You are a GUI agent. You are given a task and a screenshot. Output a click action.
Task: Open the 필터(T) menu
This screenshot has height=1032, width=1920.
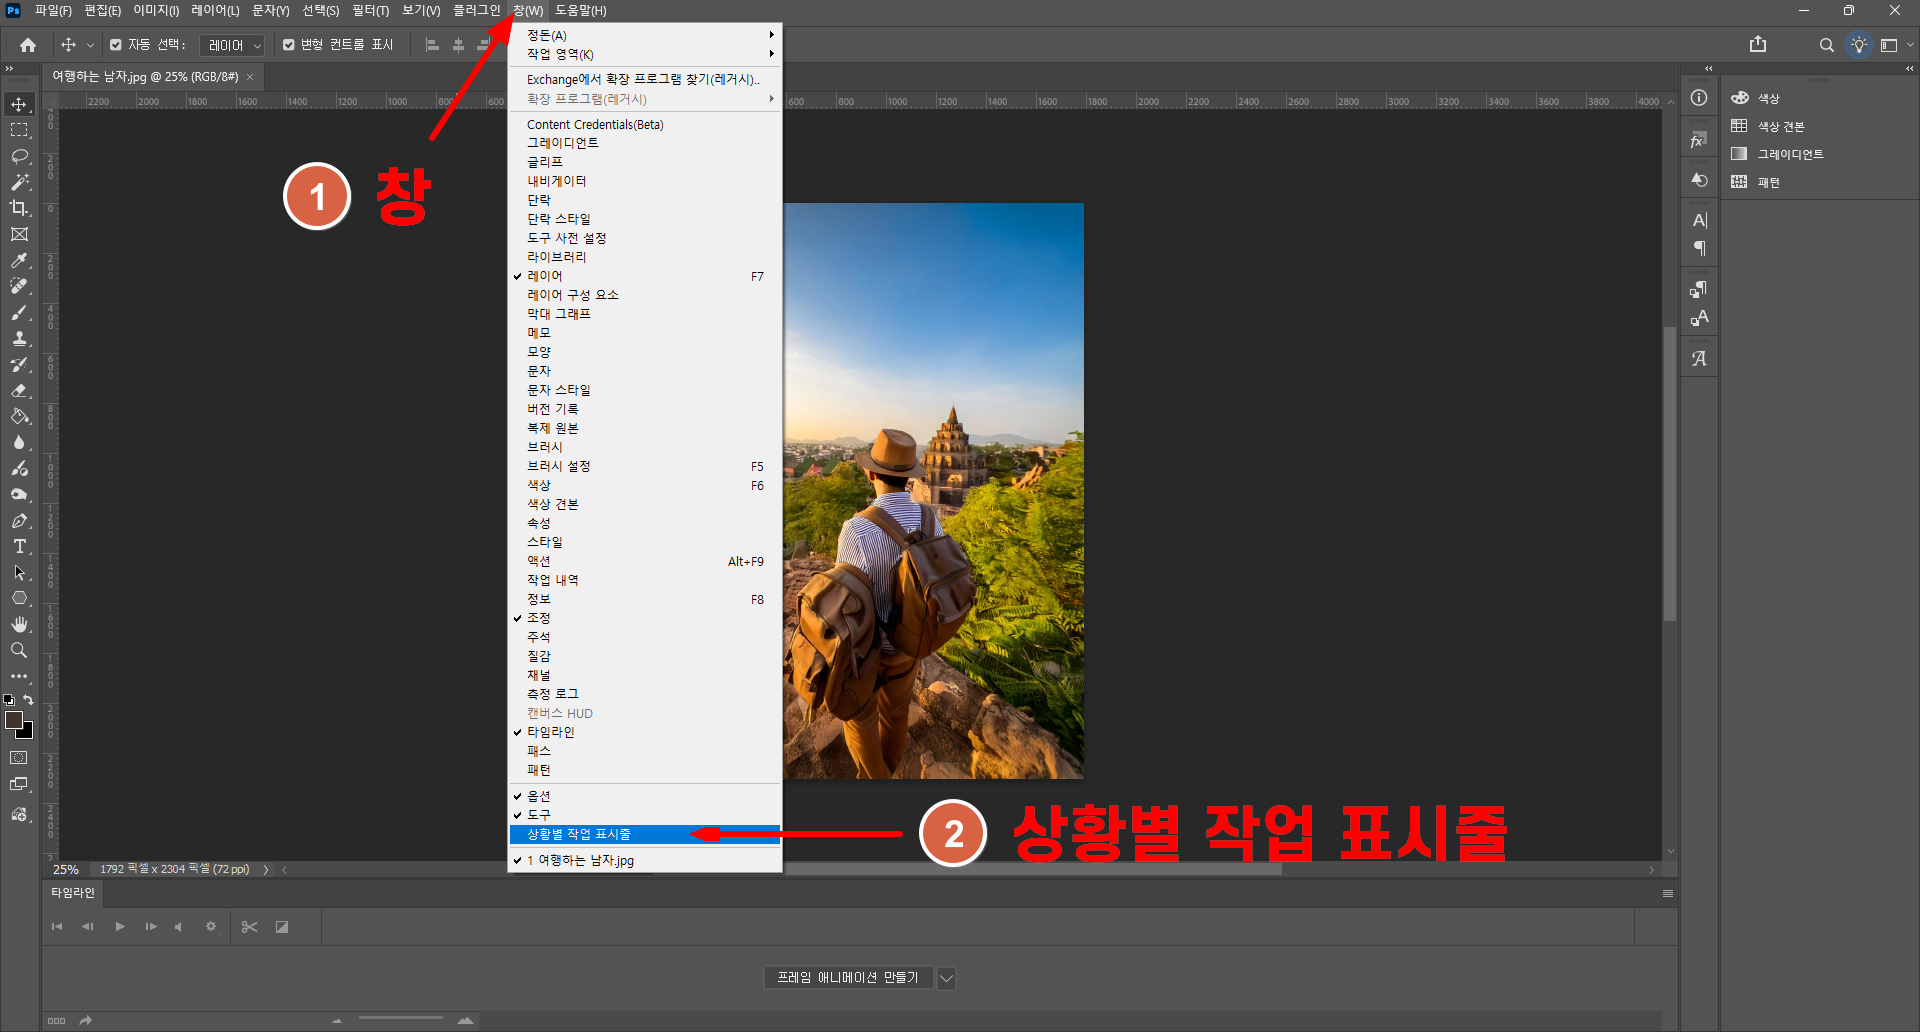tap(370, 11)
